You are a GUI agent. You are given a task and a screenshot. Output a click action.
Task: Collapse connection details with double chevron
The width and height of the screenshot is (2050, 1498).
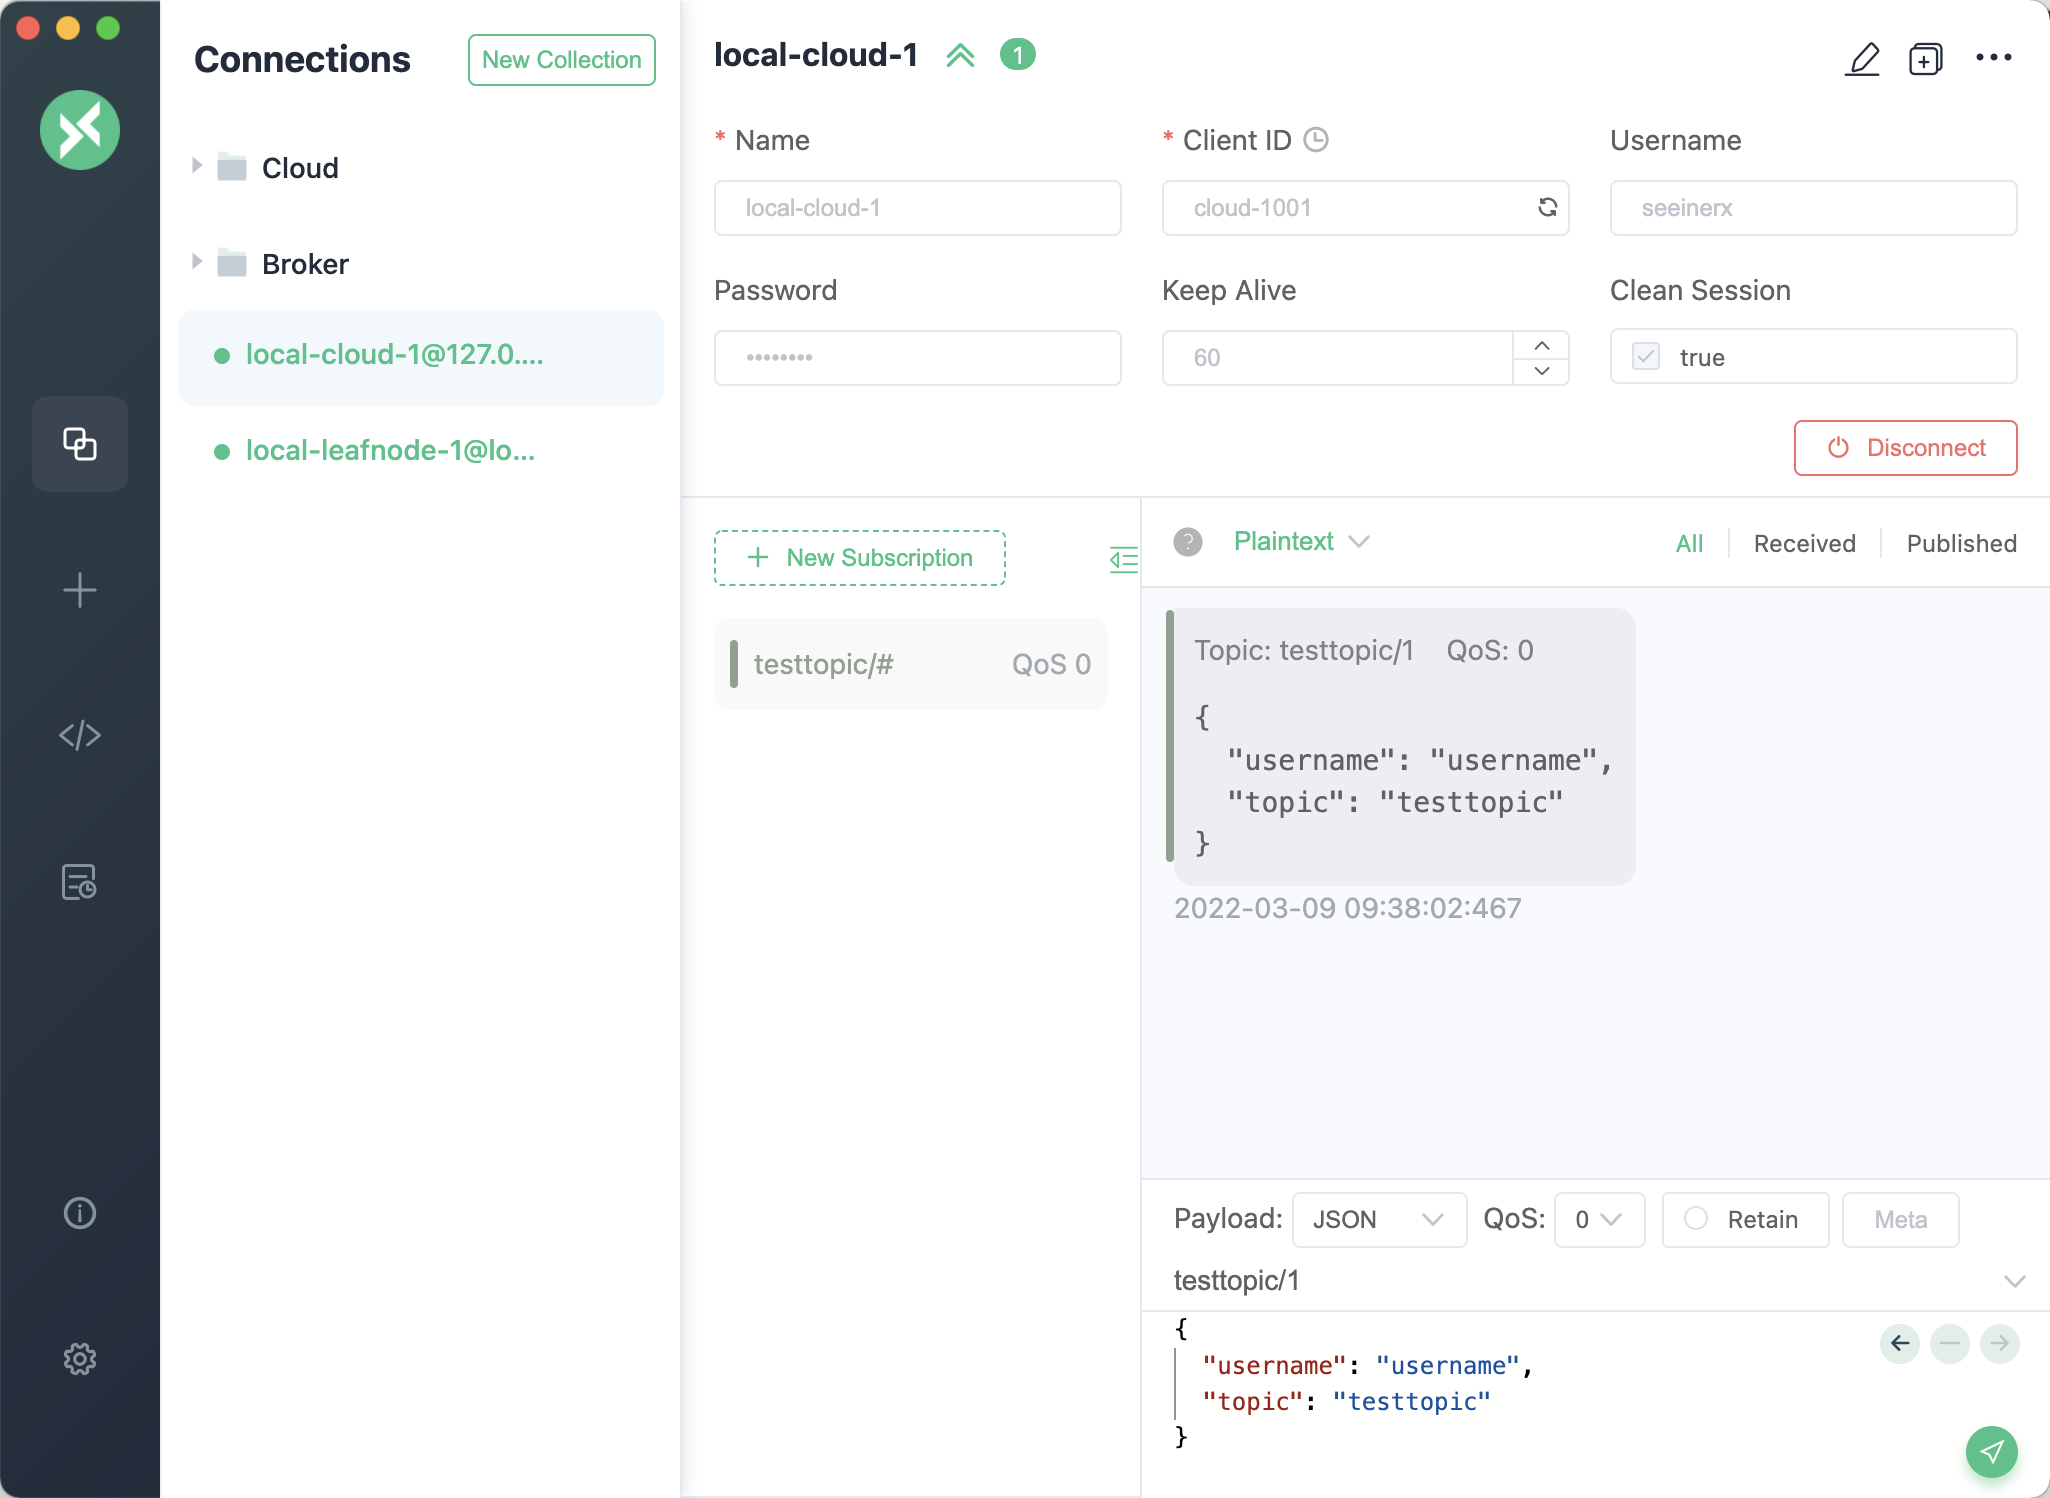click(x=960, y=55)
